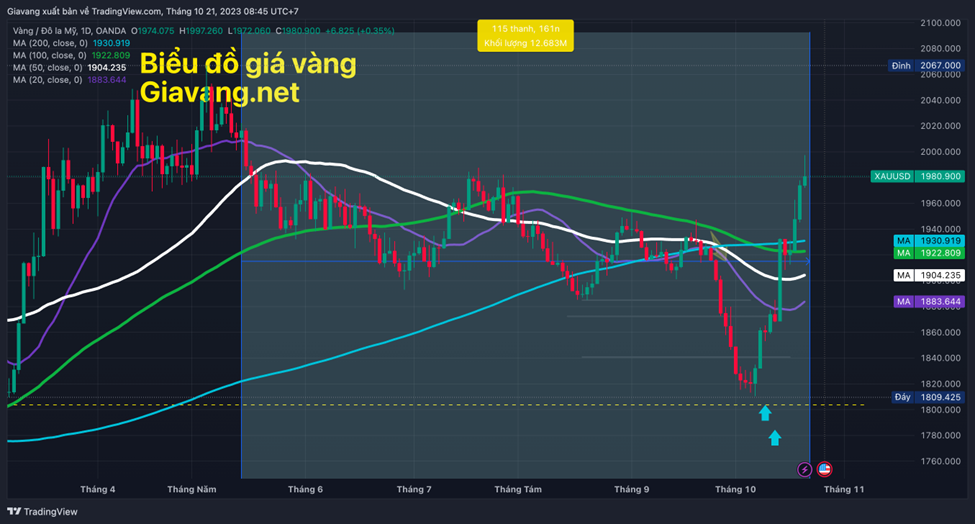The height and width of the screenshot is (524, 975).
Task: Select the MA (100, close, 0) legend
Action: (x=72, y=55)
